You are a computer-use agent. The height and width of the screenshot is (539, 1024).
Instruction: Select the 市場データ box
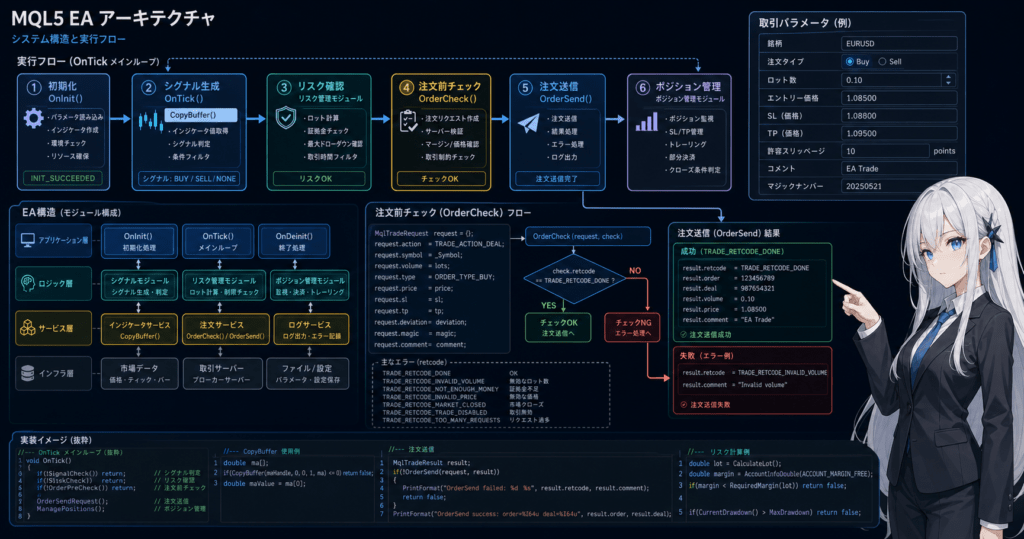139,373
